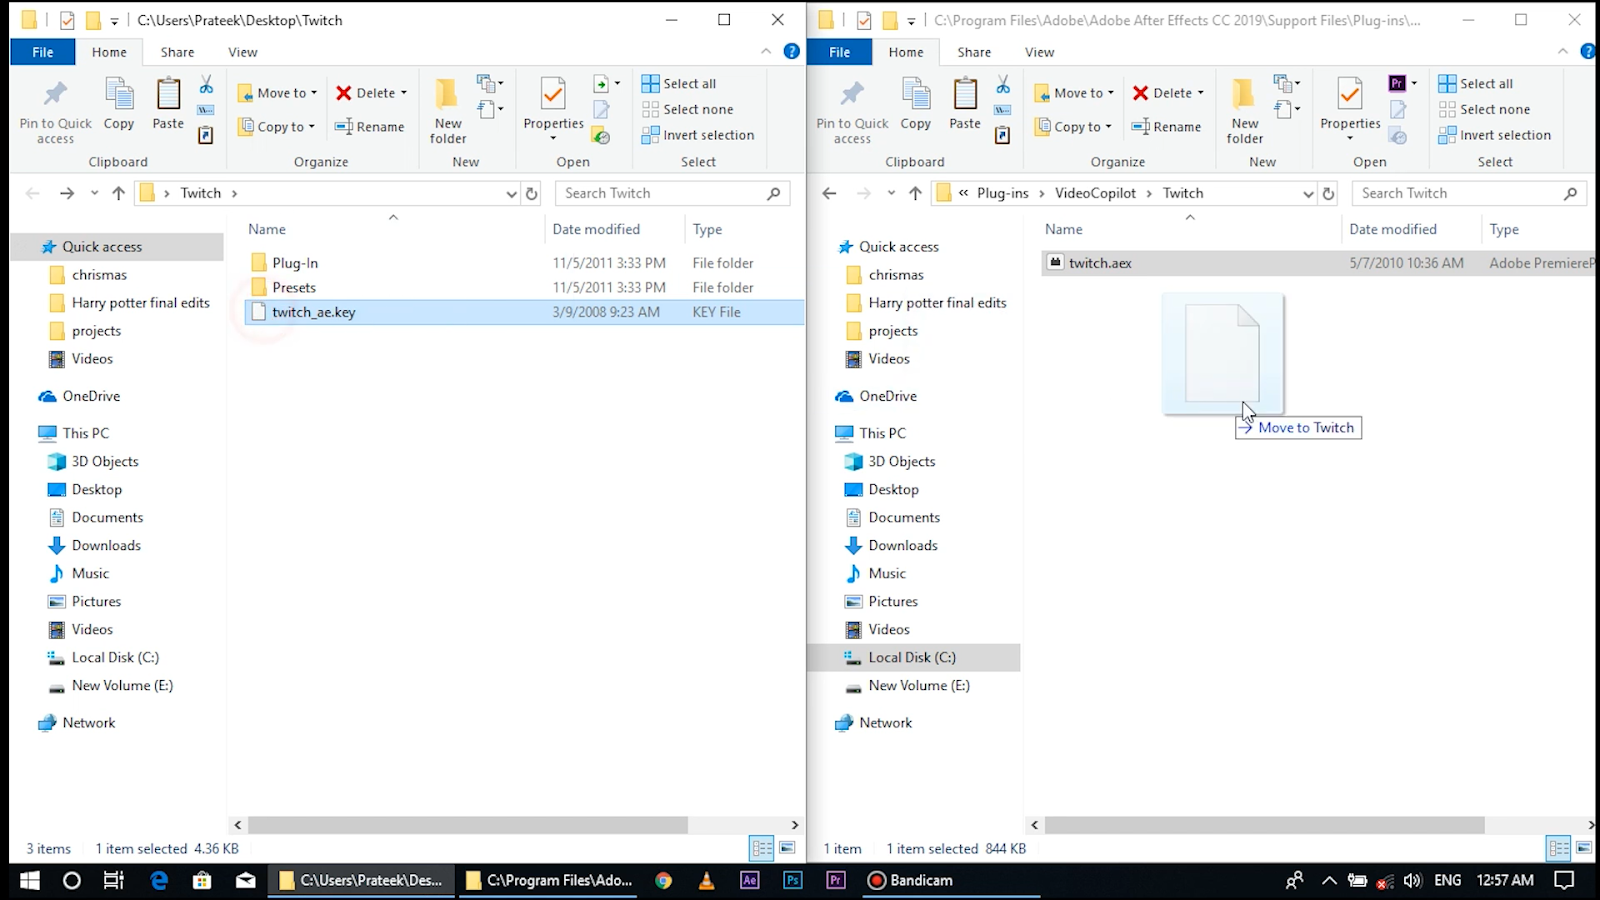1600x900 pixels.
Task: Open the File tab in right window
Action: click(840, 52)
